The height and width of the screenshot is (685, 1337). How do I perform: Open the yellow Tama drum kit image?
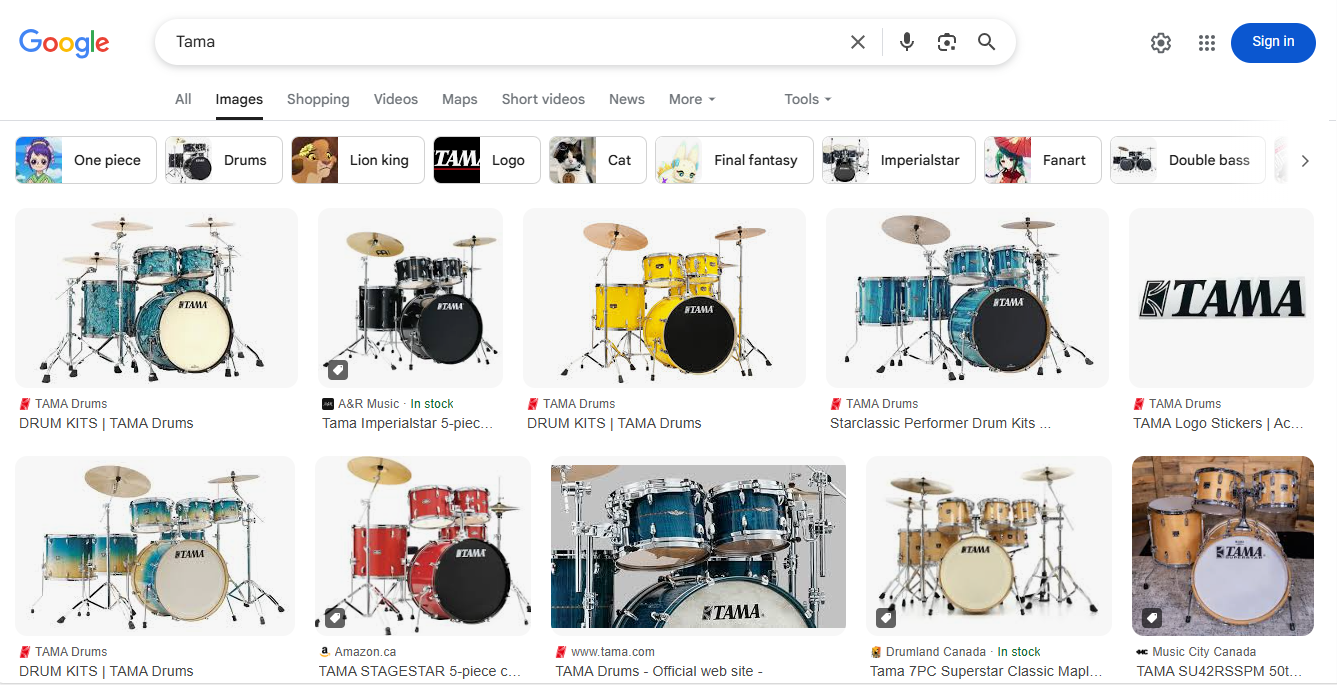664,298
